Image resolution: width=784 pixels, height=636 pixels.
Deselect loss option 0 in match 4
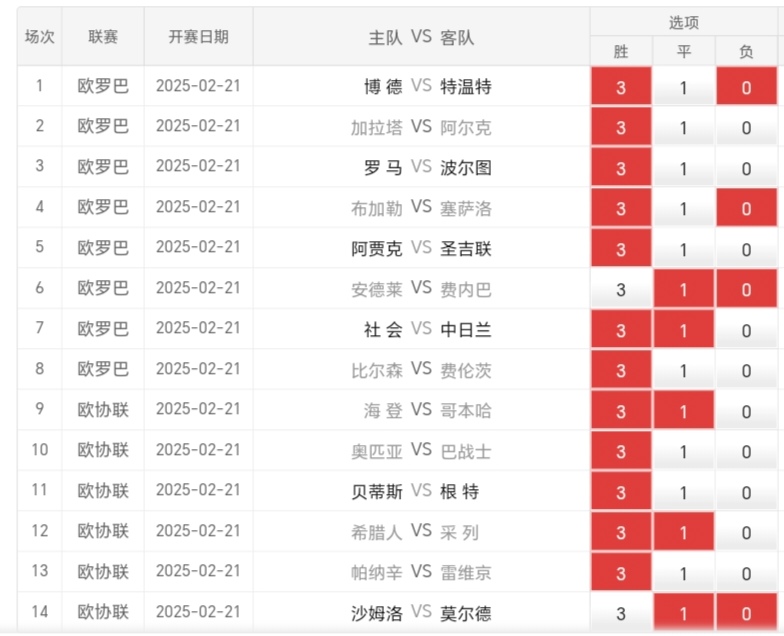[x=746, y=208]
